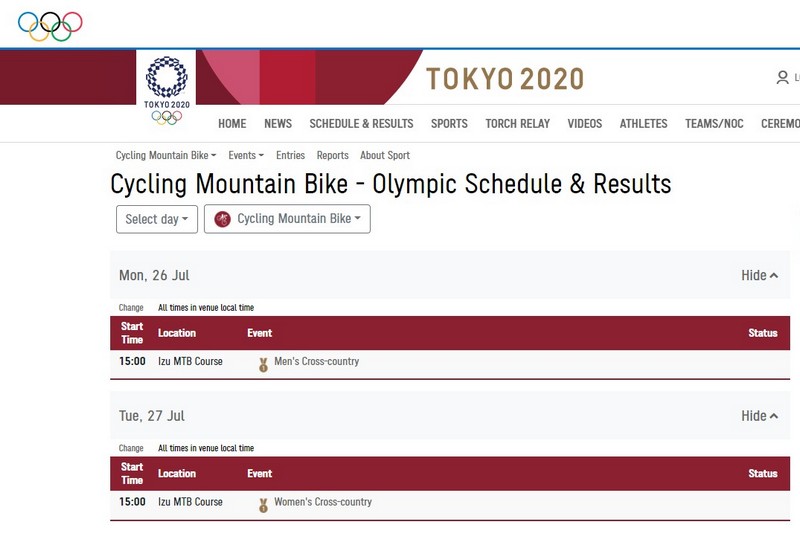Open the Cycling Mountain Bike sport dropdown button
The image size is (800, 533).
pos(287,219)
